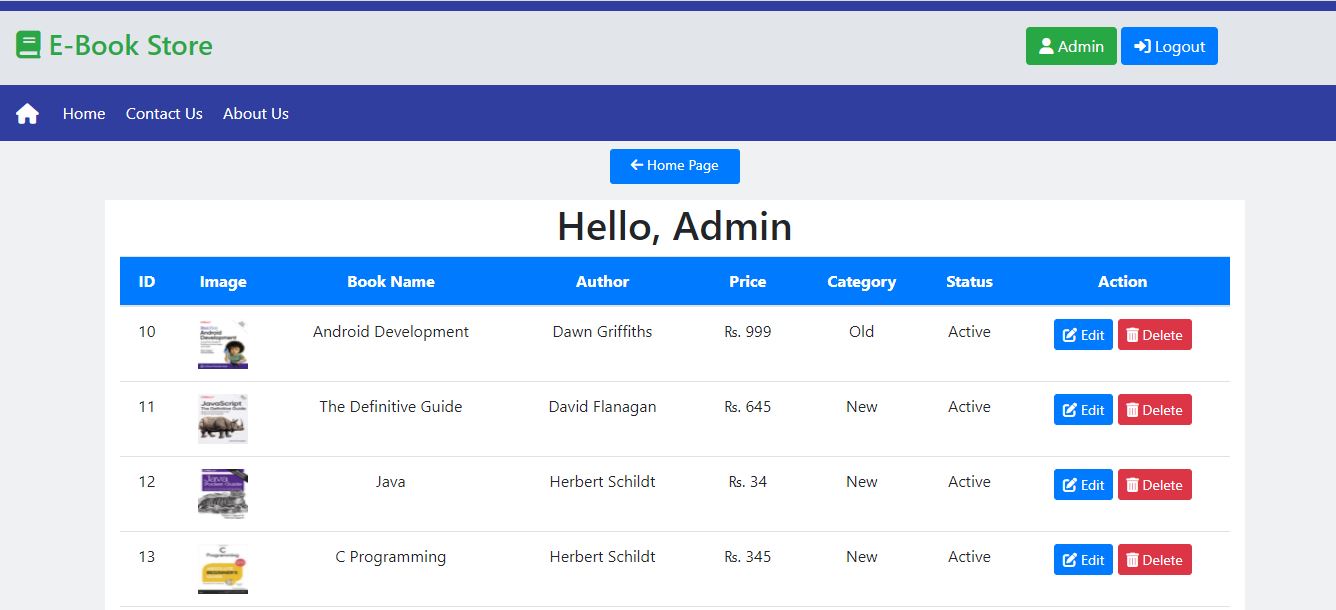Click the Admin button

point(1071,45)
